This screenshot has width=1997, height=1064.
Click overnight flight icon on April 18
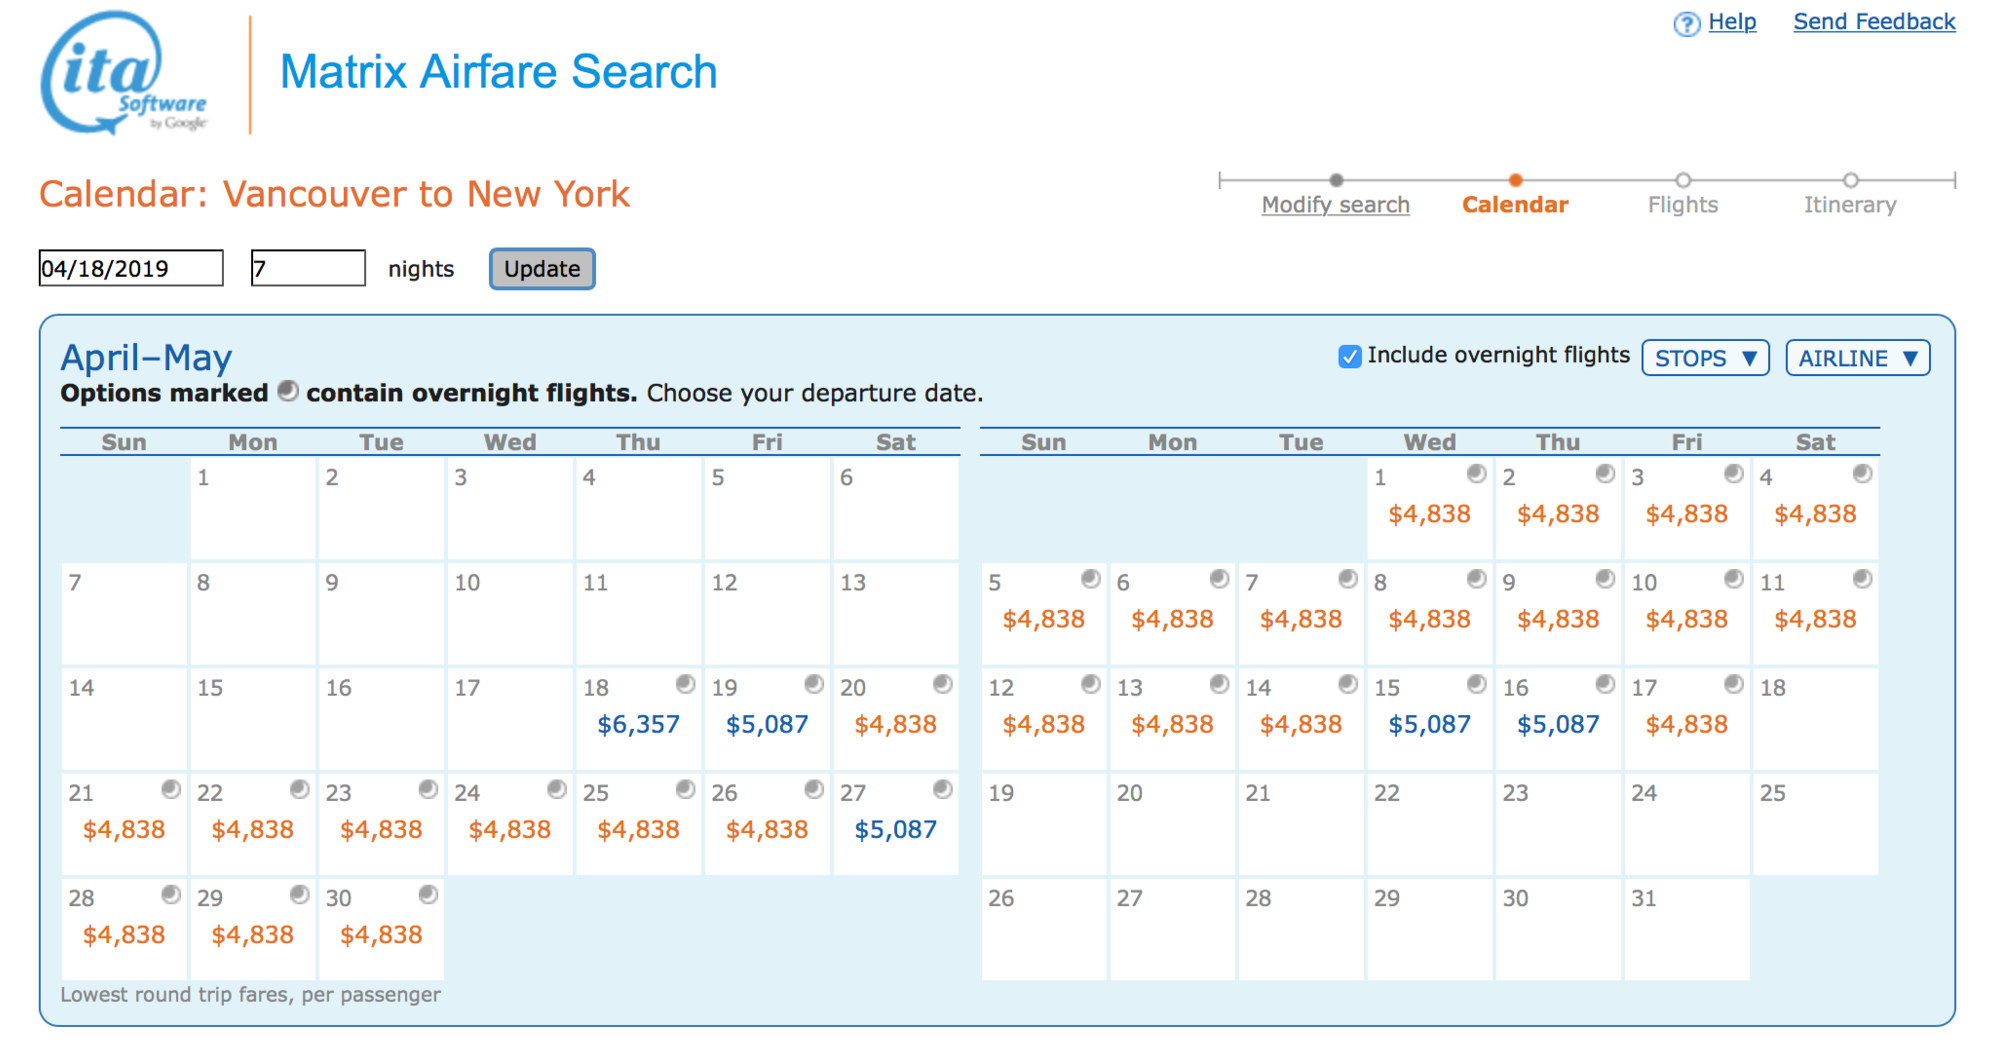685,684
